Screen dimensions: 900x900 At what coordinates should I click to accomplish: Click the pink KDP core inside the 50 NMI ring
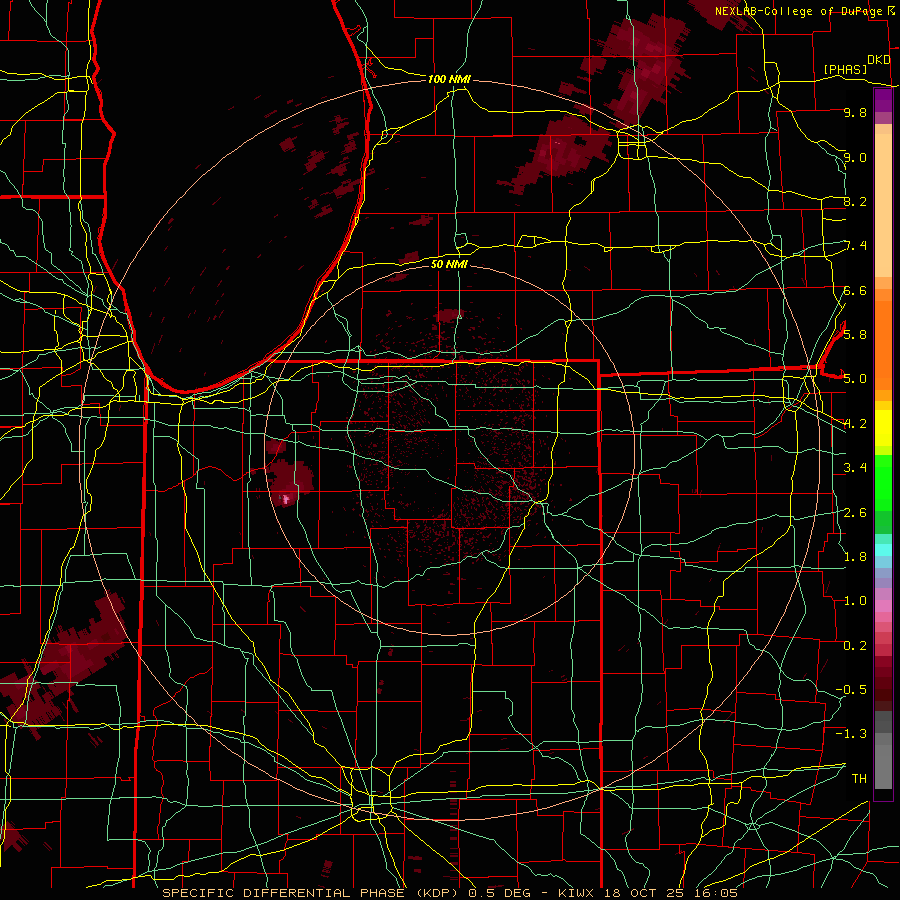[286, 499]
